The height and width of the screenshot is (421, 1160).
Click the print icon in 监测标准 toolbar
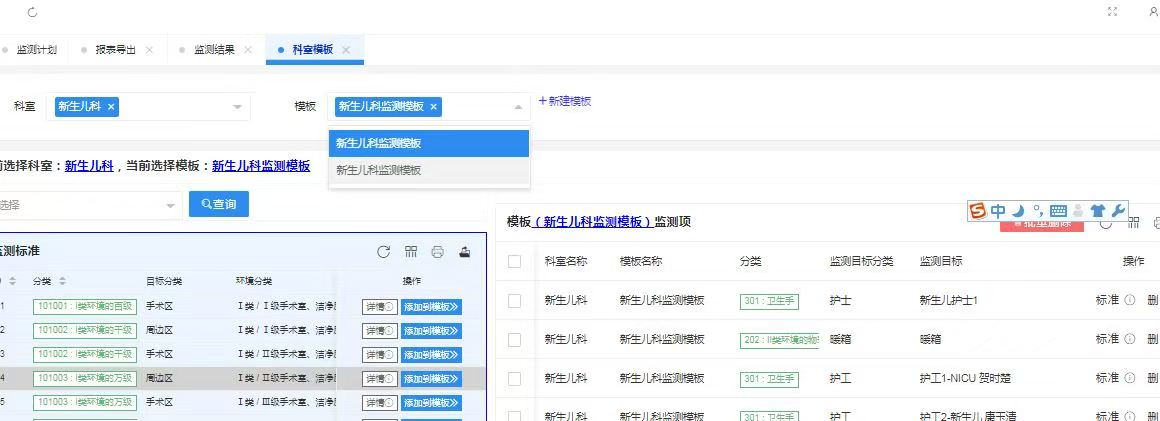[437, 252]
